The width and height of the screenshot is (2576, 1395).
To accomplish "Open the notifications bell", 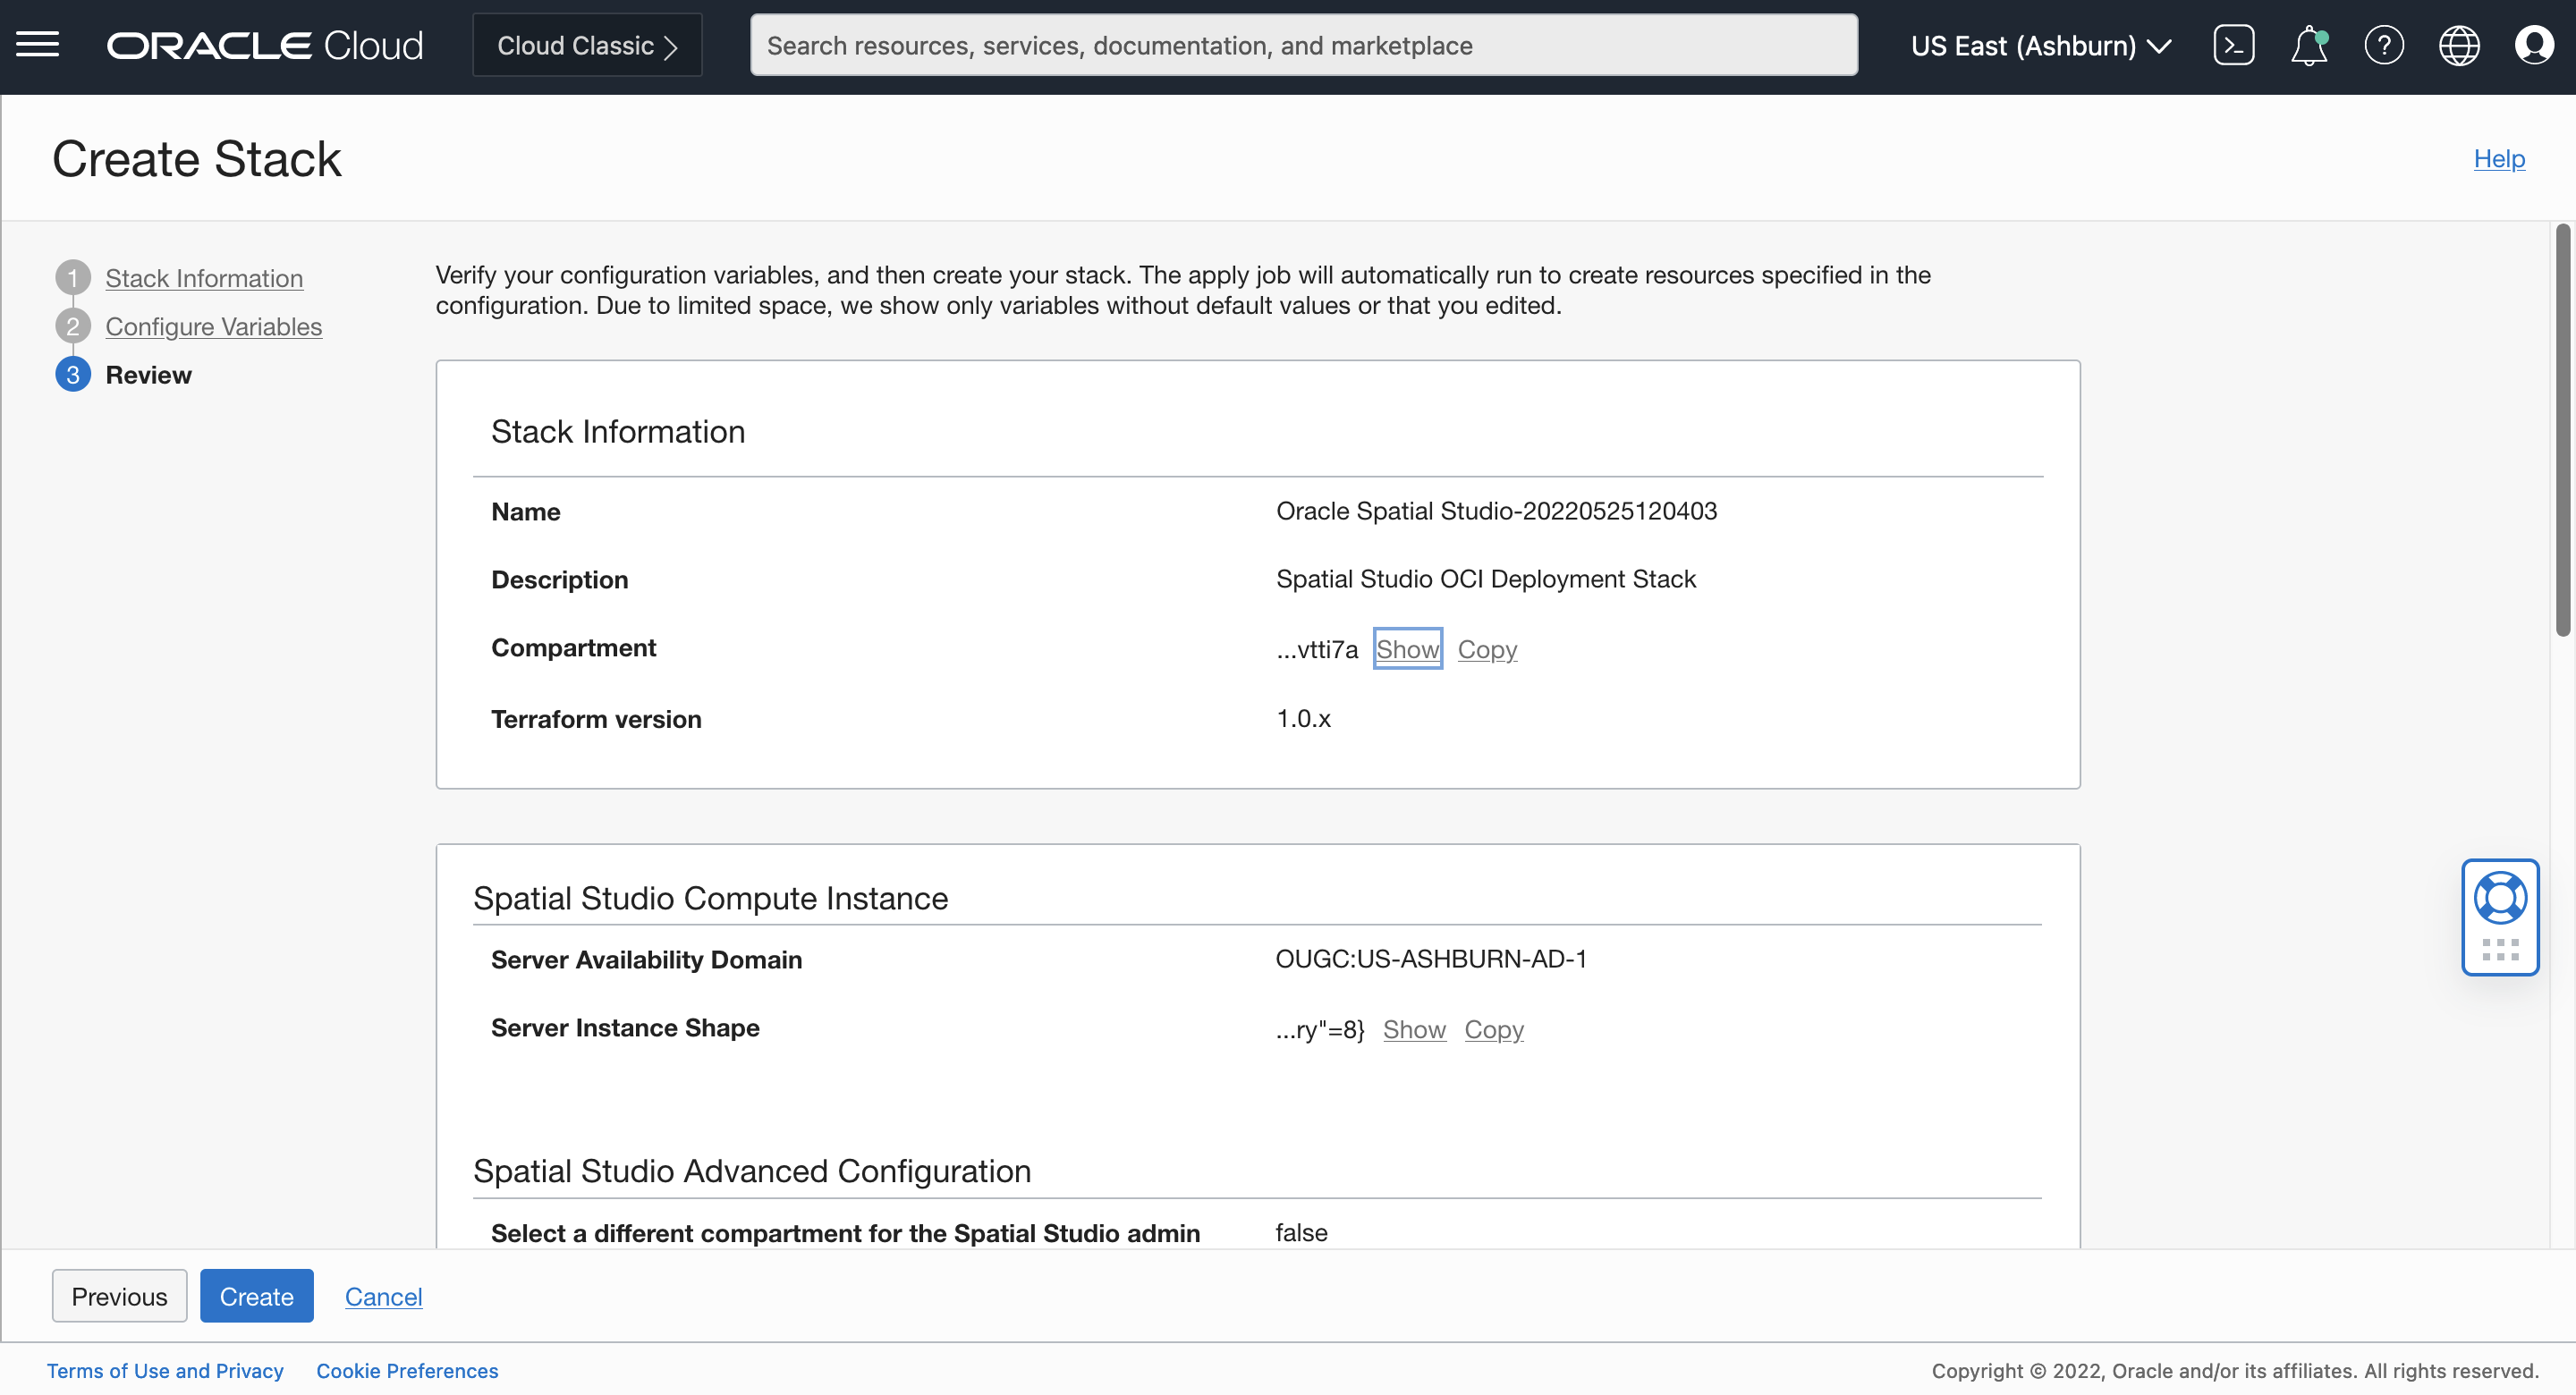I will point(2308,45).
